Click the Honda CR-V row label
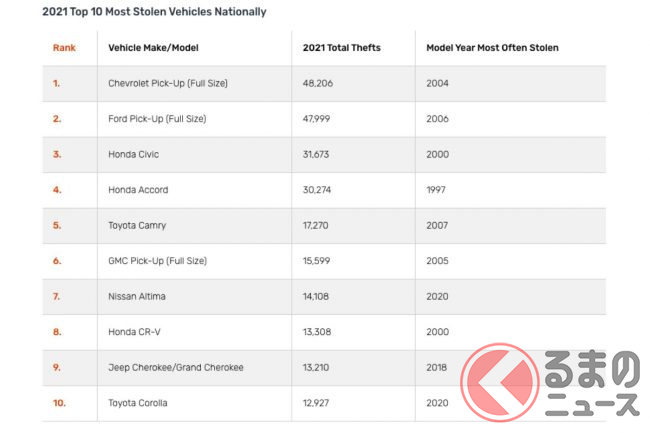 (134, 332)
